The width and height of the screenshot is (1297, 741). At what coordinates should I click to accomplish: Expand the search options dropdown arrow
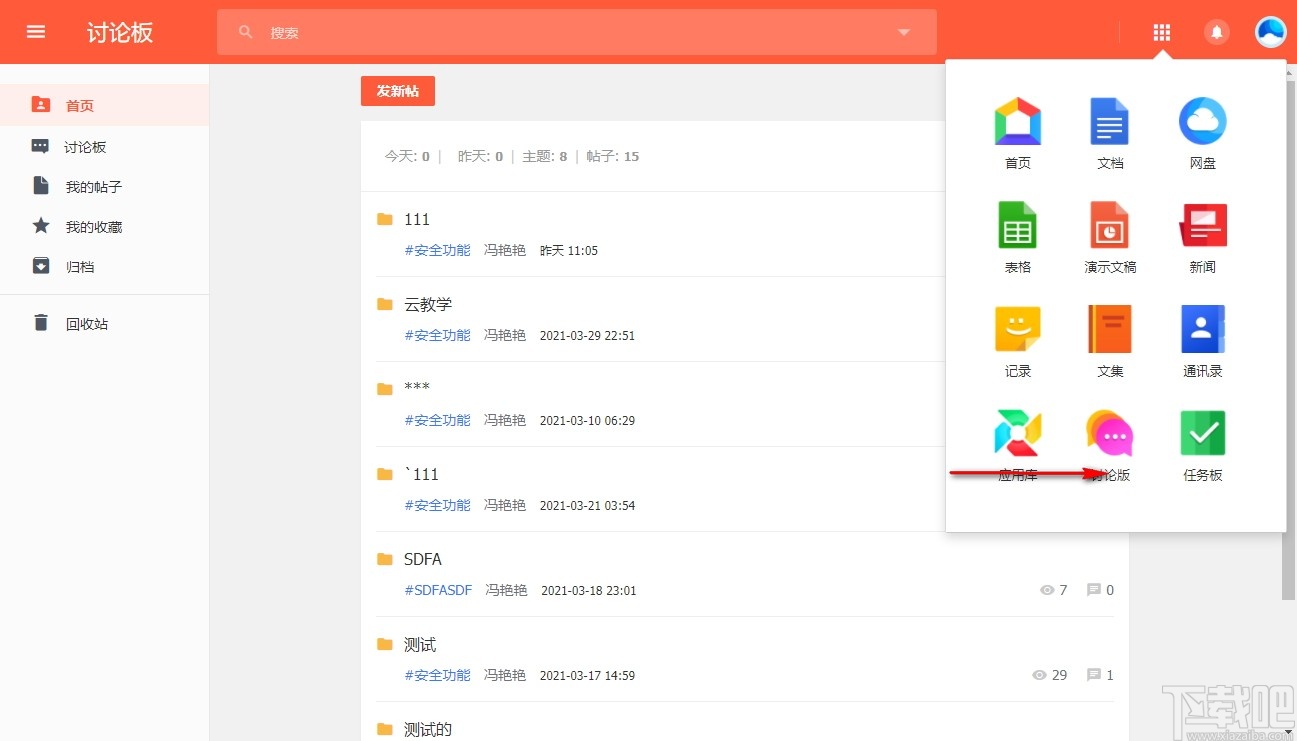[904, 32]
